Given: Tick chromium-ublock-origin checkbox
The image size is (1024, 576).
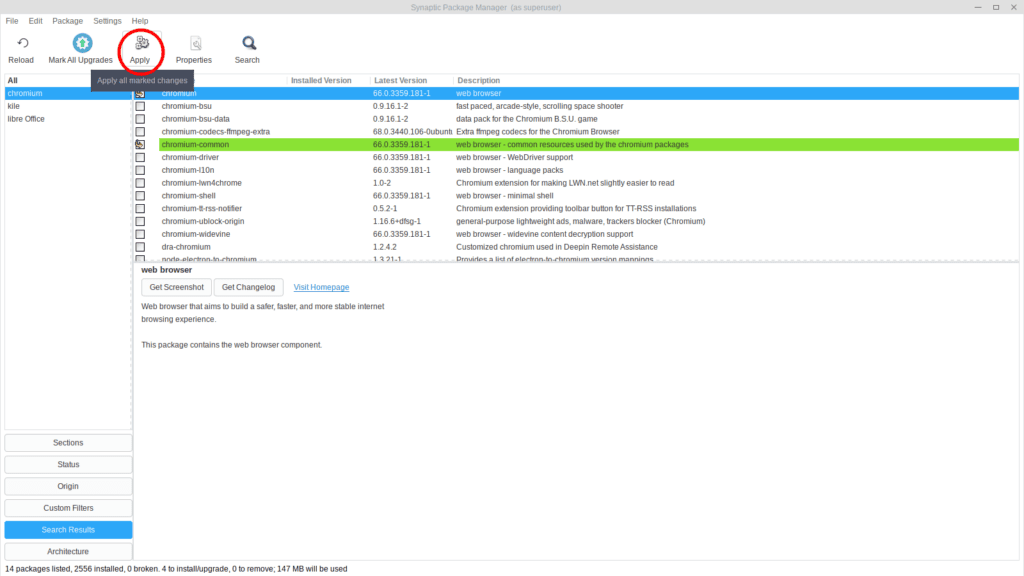Looking at the screenshot, I should click(140, 221).
